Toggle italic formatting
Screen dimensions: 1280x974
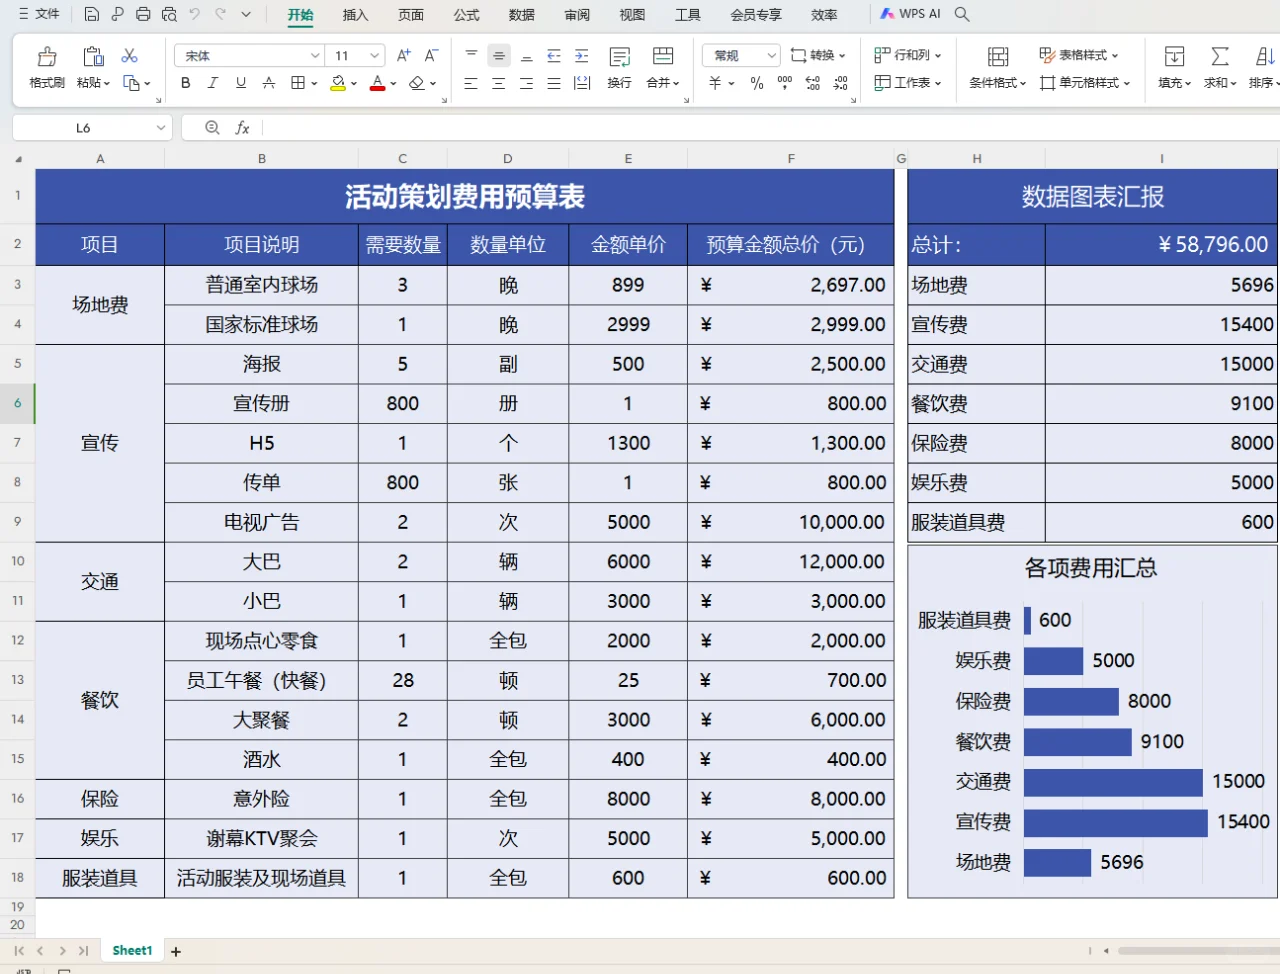click(213, 83)
